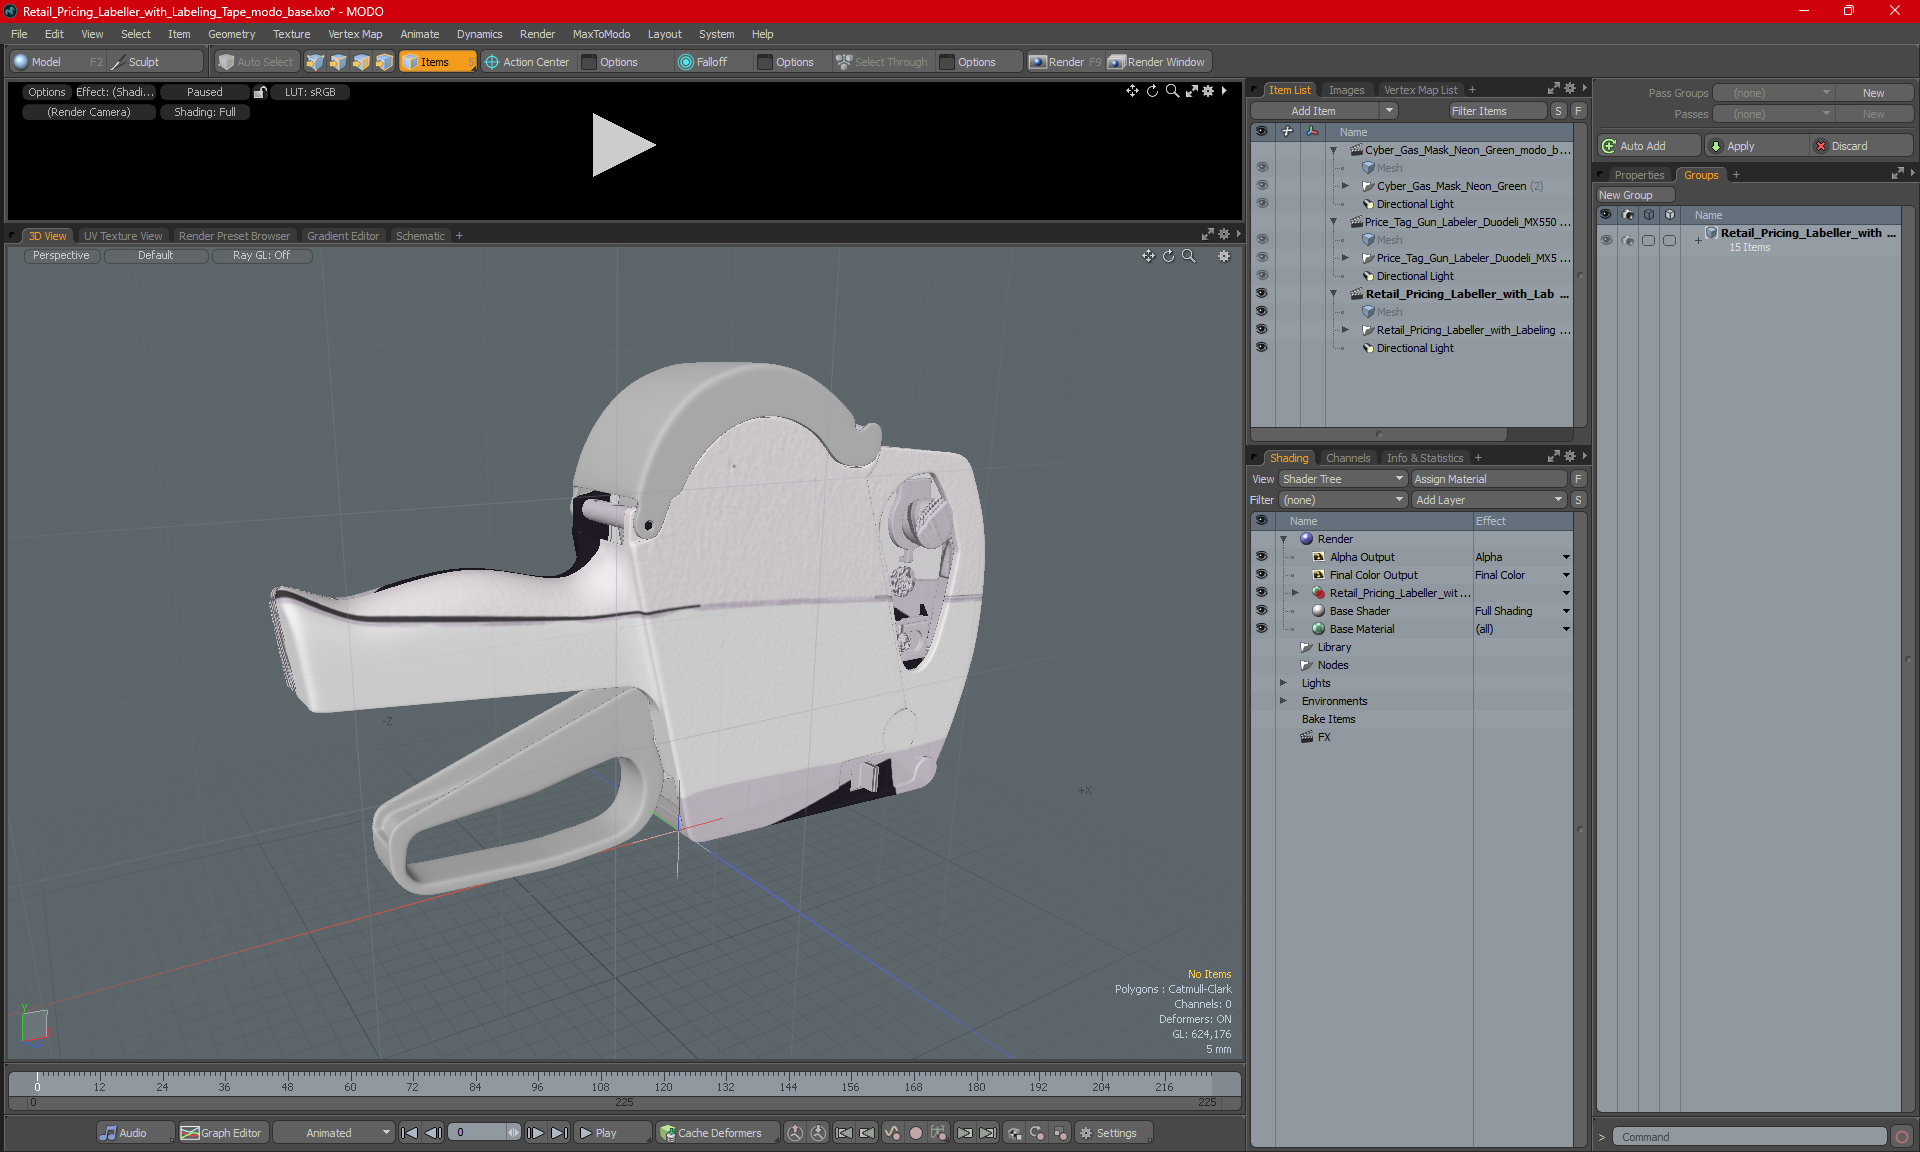Hide the Base Material layer

[1261, 629]
